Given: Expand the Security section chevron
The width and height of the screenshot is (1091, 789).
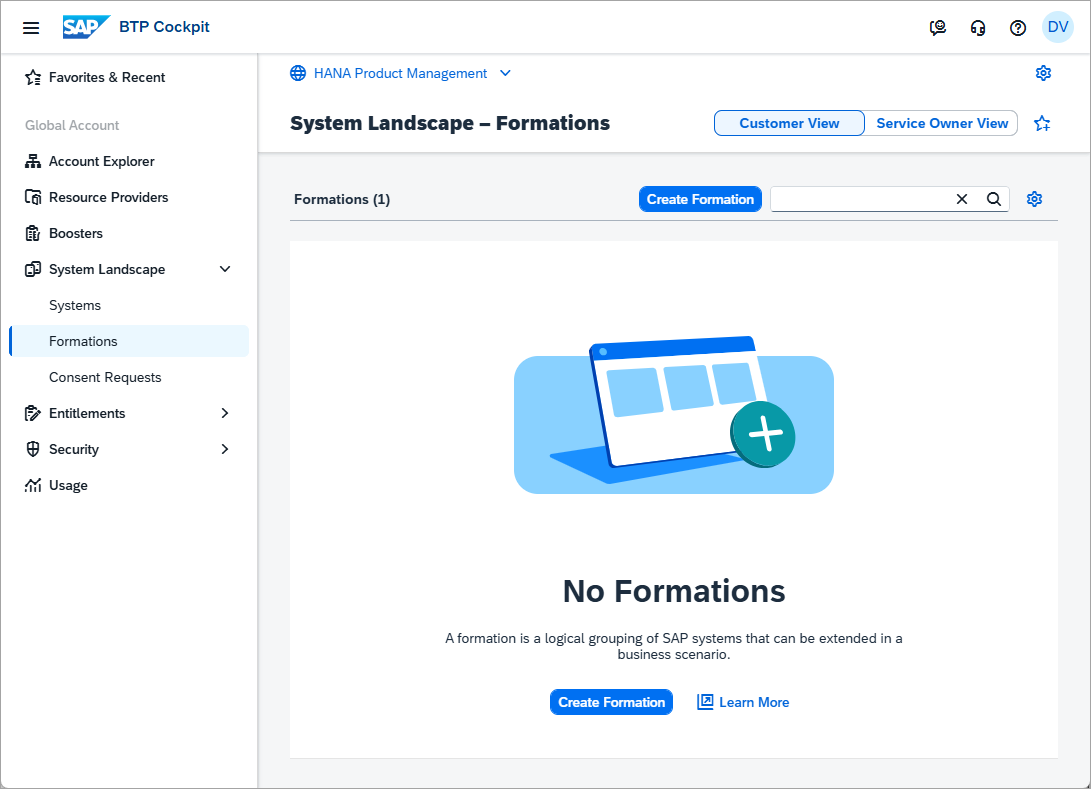Looking at the screenshot, I should click(x=225, y=449).
